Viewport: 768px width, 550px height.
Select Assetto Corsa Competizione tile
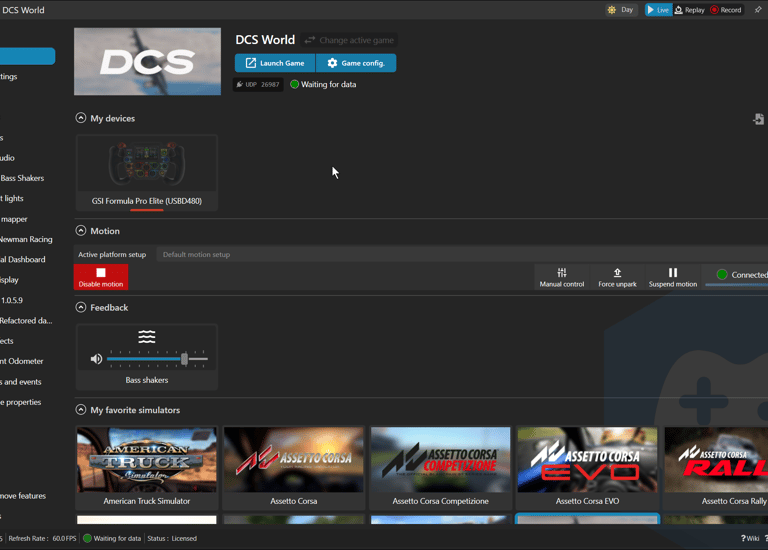(x=440, y=468)
